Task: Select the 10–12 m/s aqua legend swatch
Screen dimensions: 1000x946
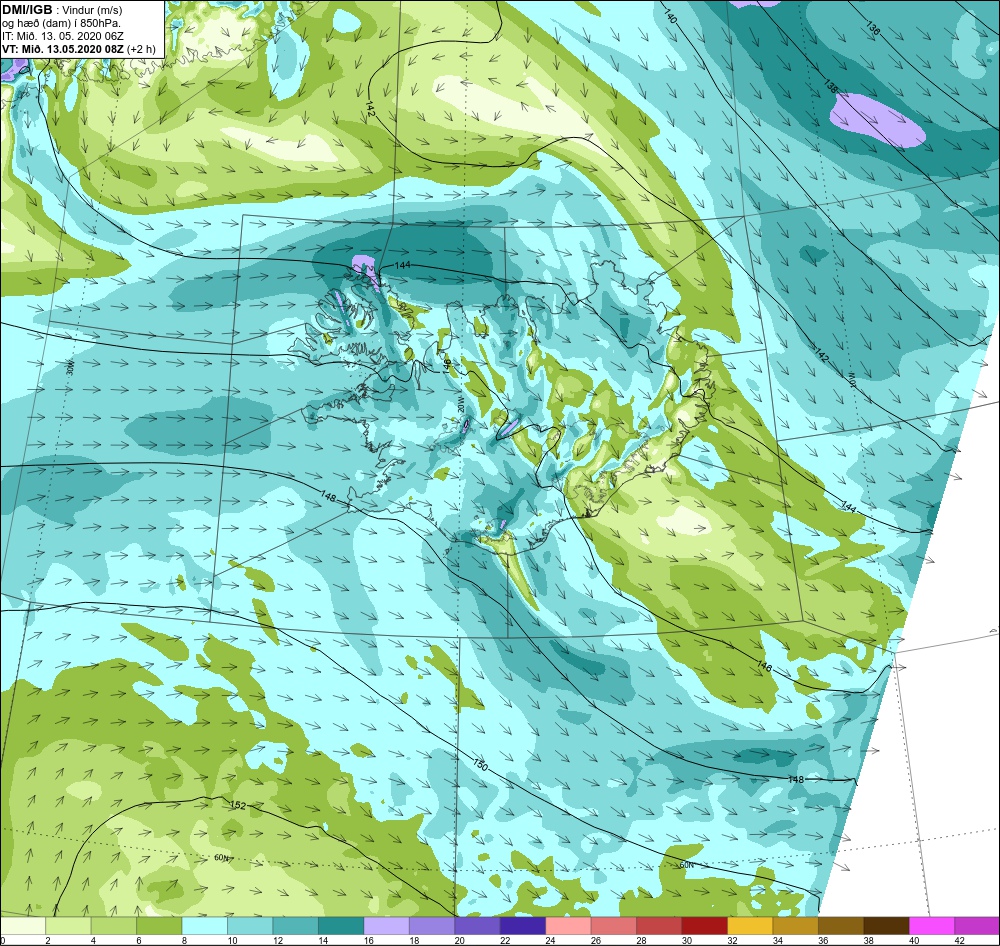Action: click(250, 926)
